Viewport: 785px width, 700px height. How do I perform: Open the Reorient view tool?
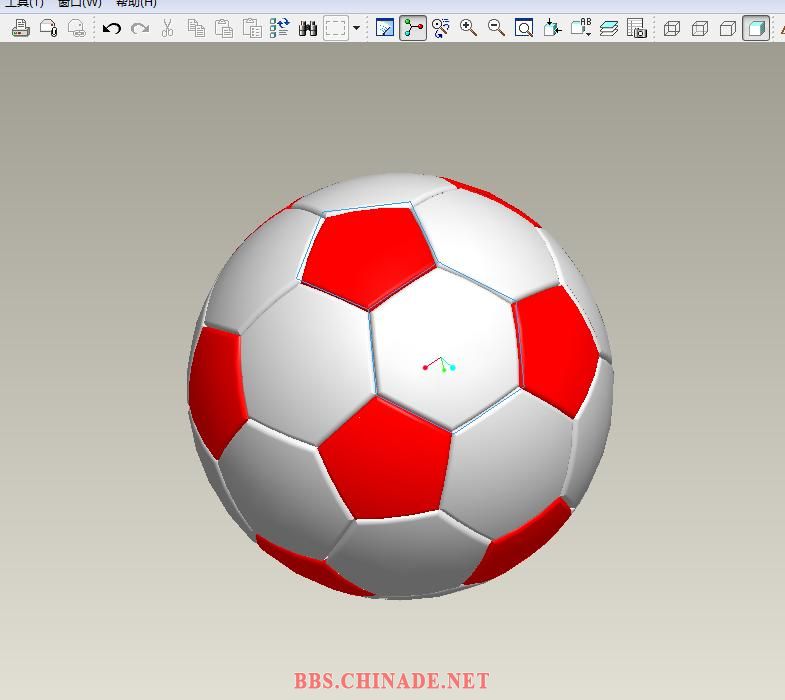click(552, 28)
